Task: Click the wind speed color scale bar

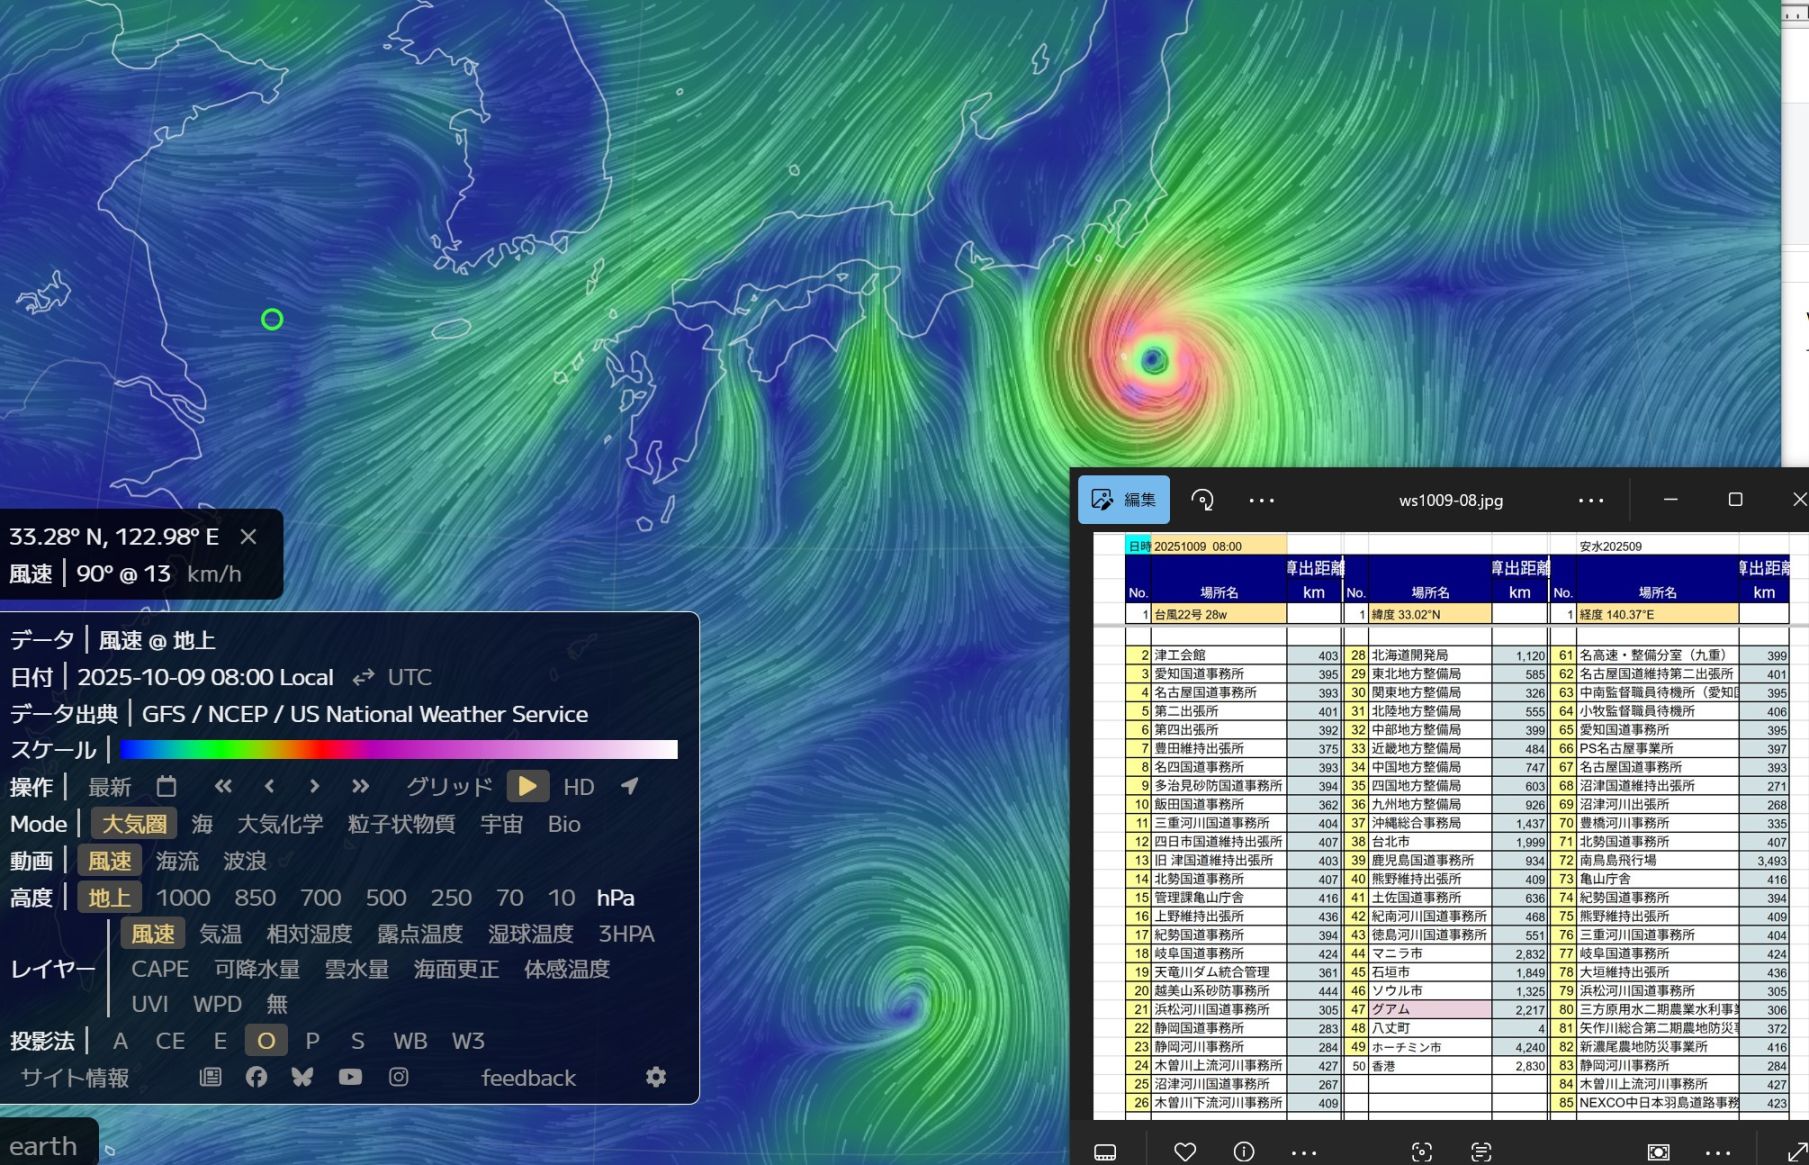Action: point(398,750)
